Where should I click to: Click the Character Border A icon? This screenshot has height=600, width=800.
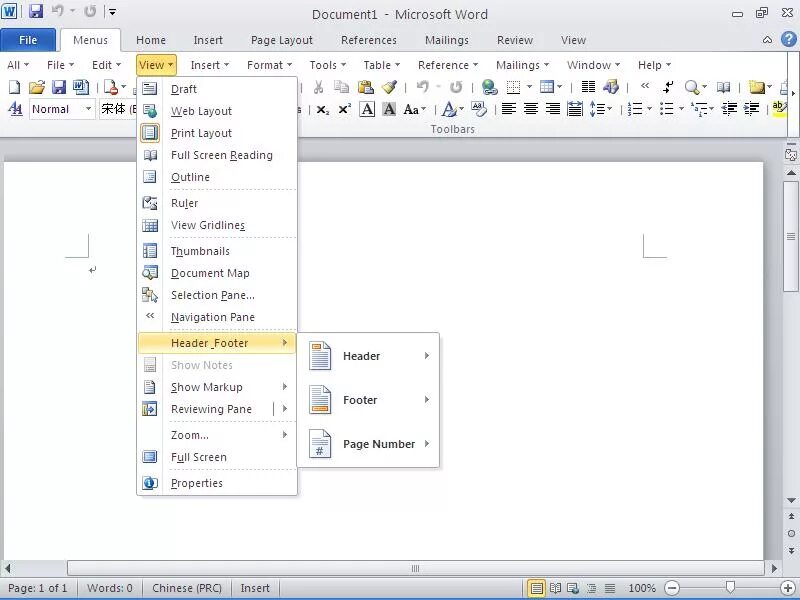[x=367, y=109]
